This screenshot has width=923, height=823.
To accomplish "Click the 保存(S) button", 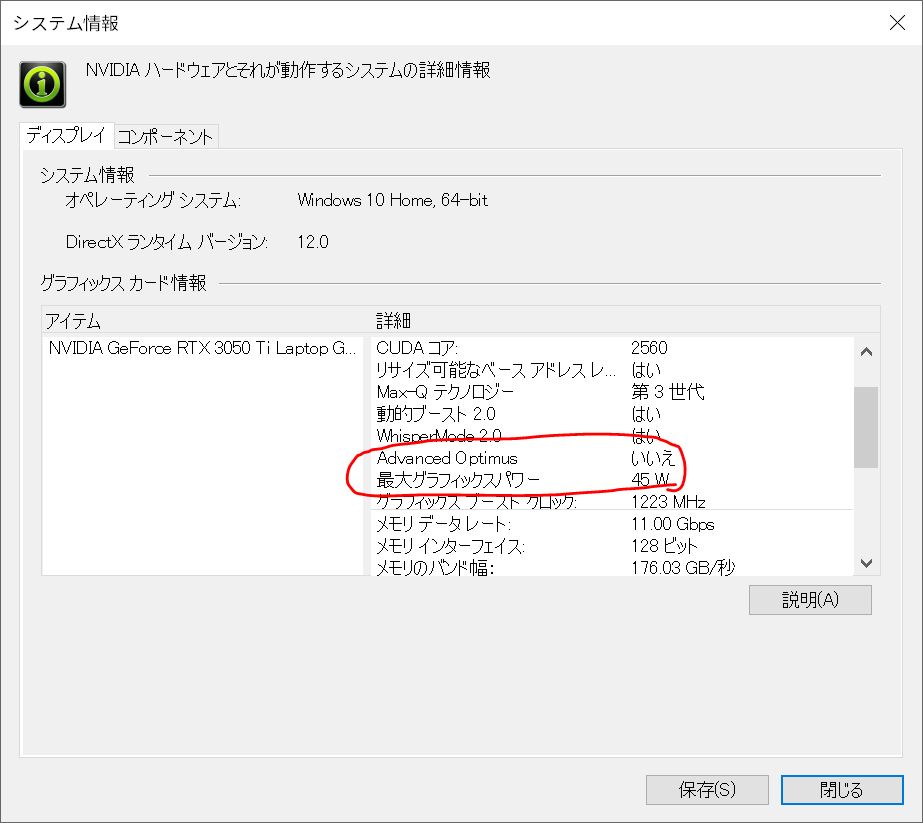I will click(x=707, y=789).
